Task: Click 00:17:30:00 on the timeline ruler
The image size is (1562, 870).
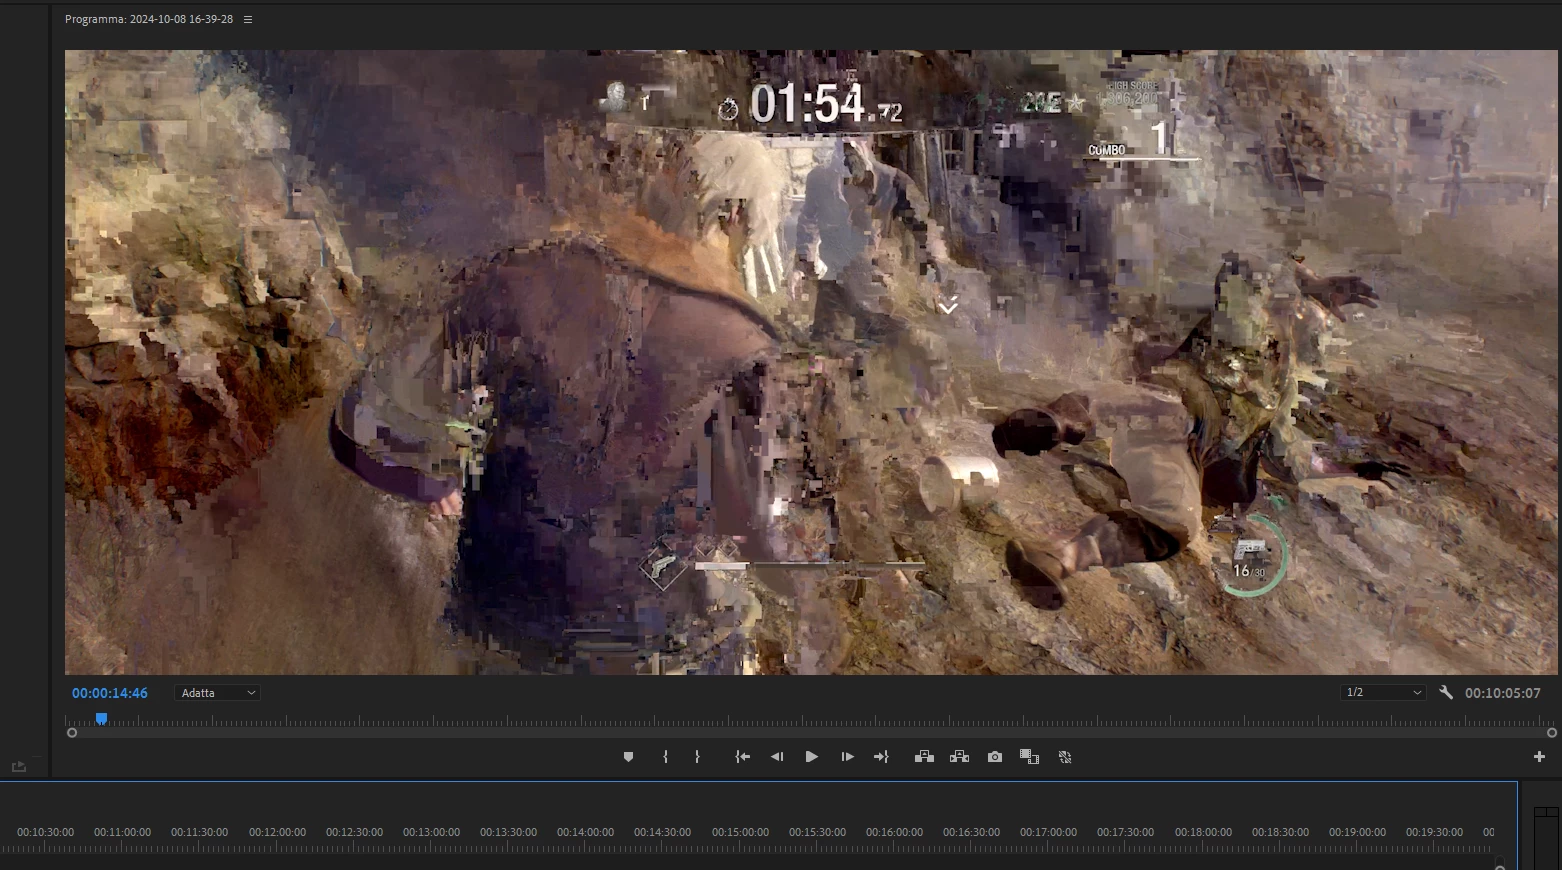Action: [1125, 832]
